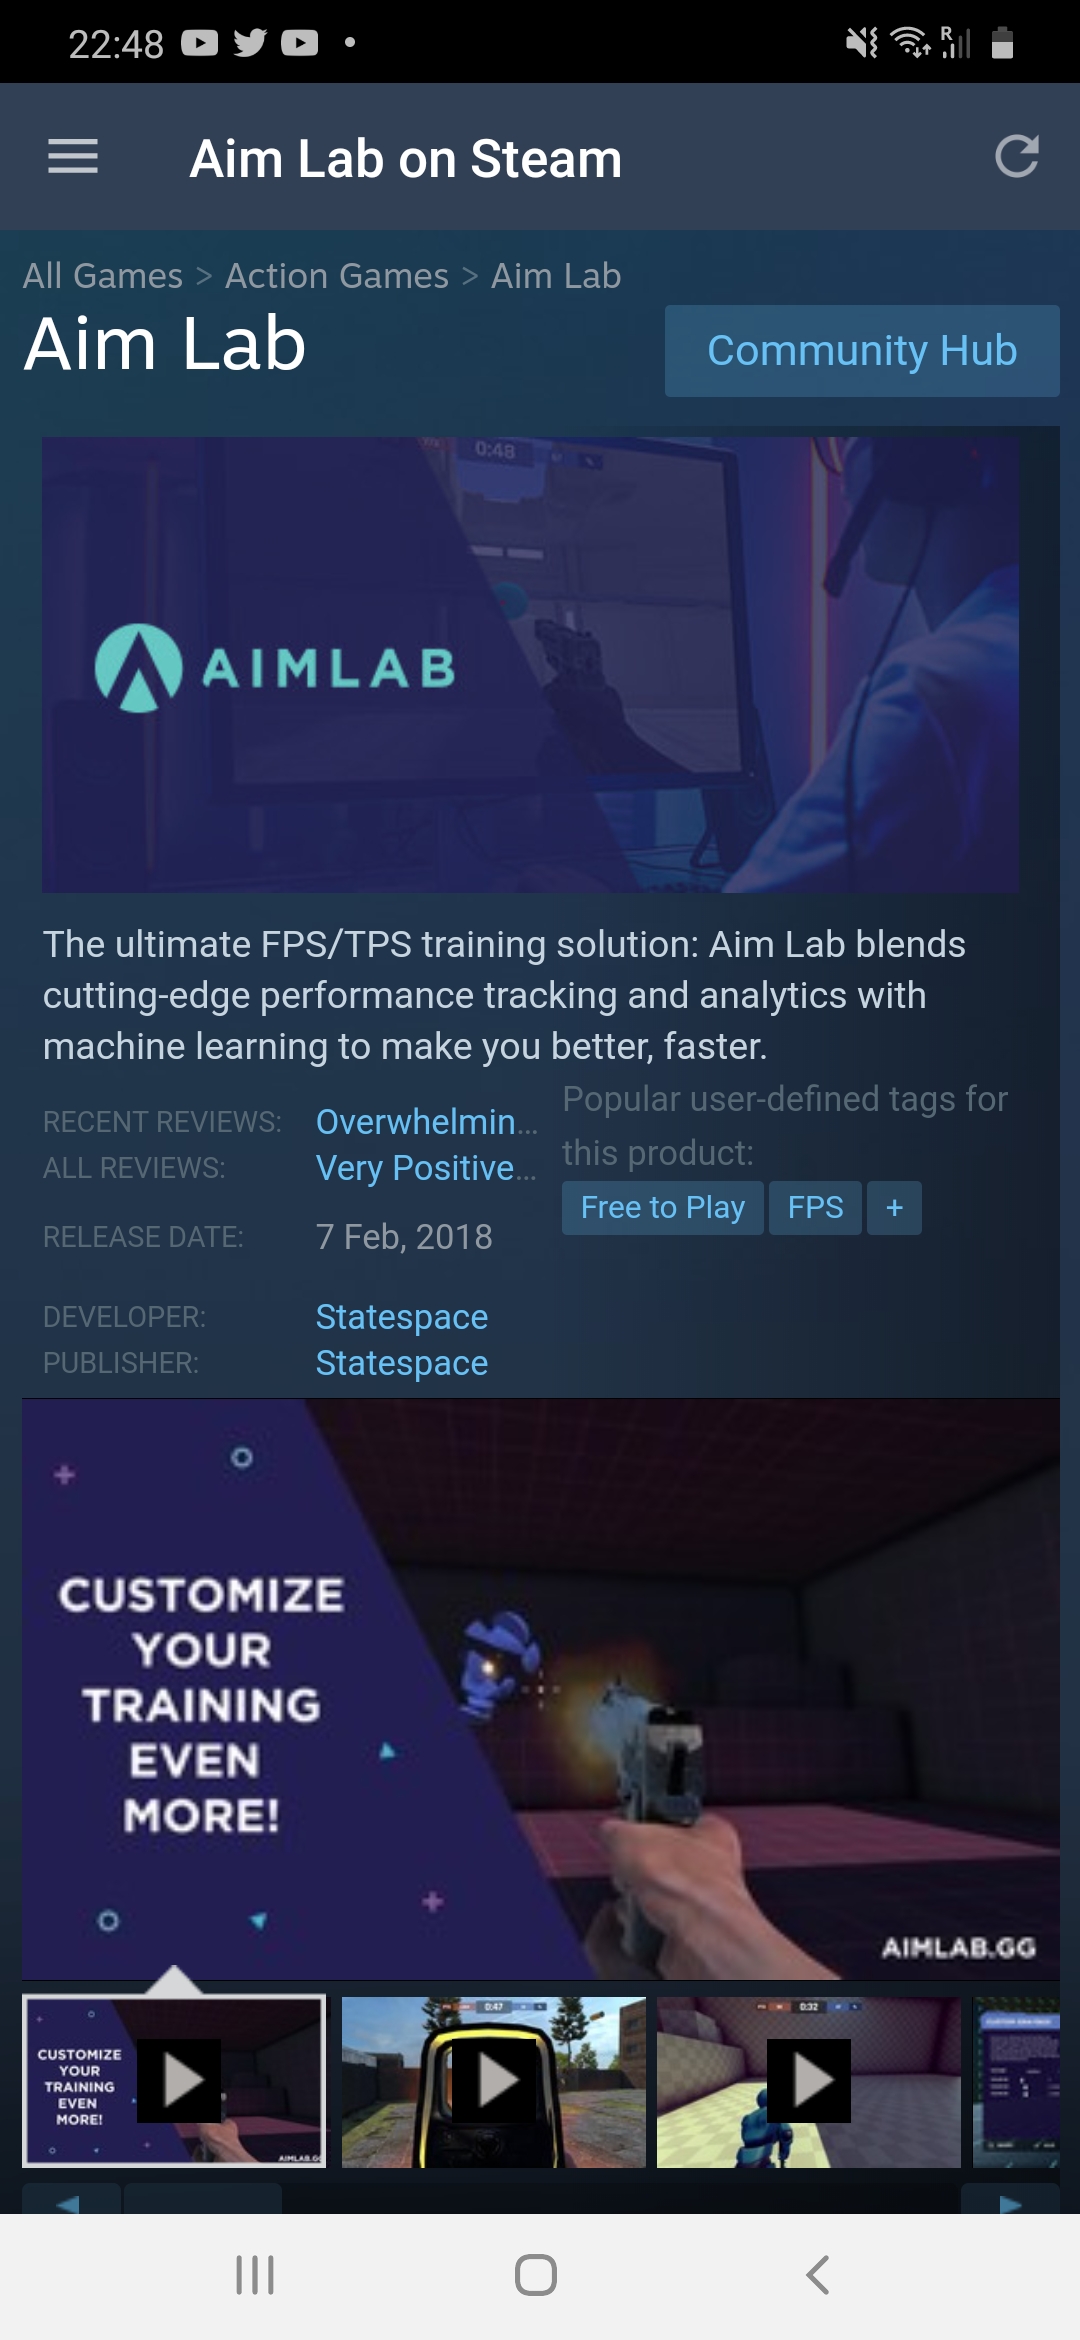
Task: Select the Free to Play tag
Action: pos(663,1208)
